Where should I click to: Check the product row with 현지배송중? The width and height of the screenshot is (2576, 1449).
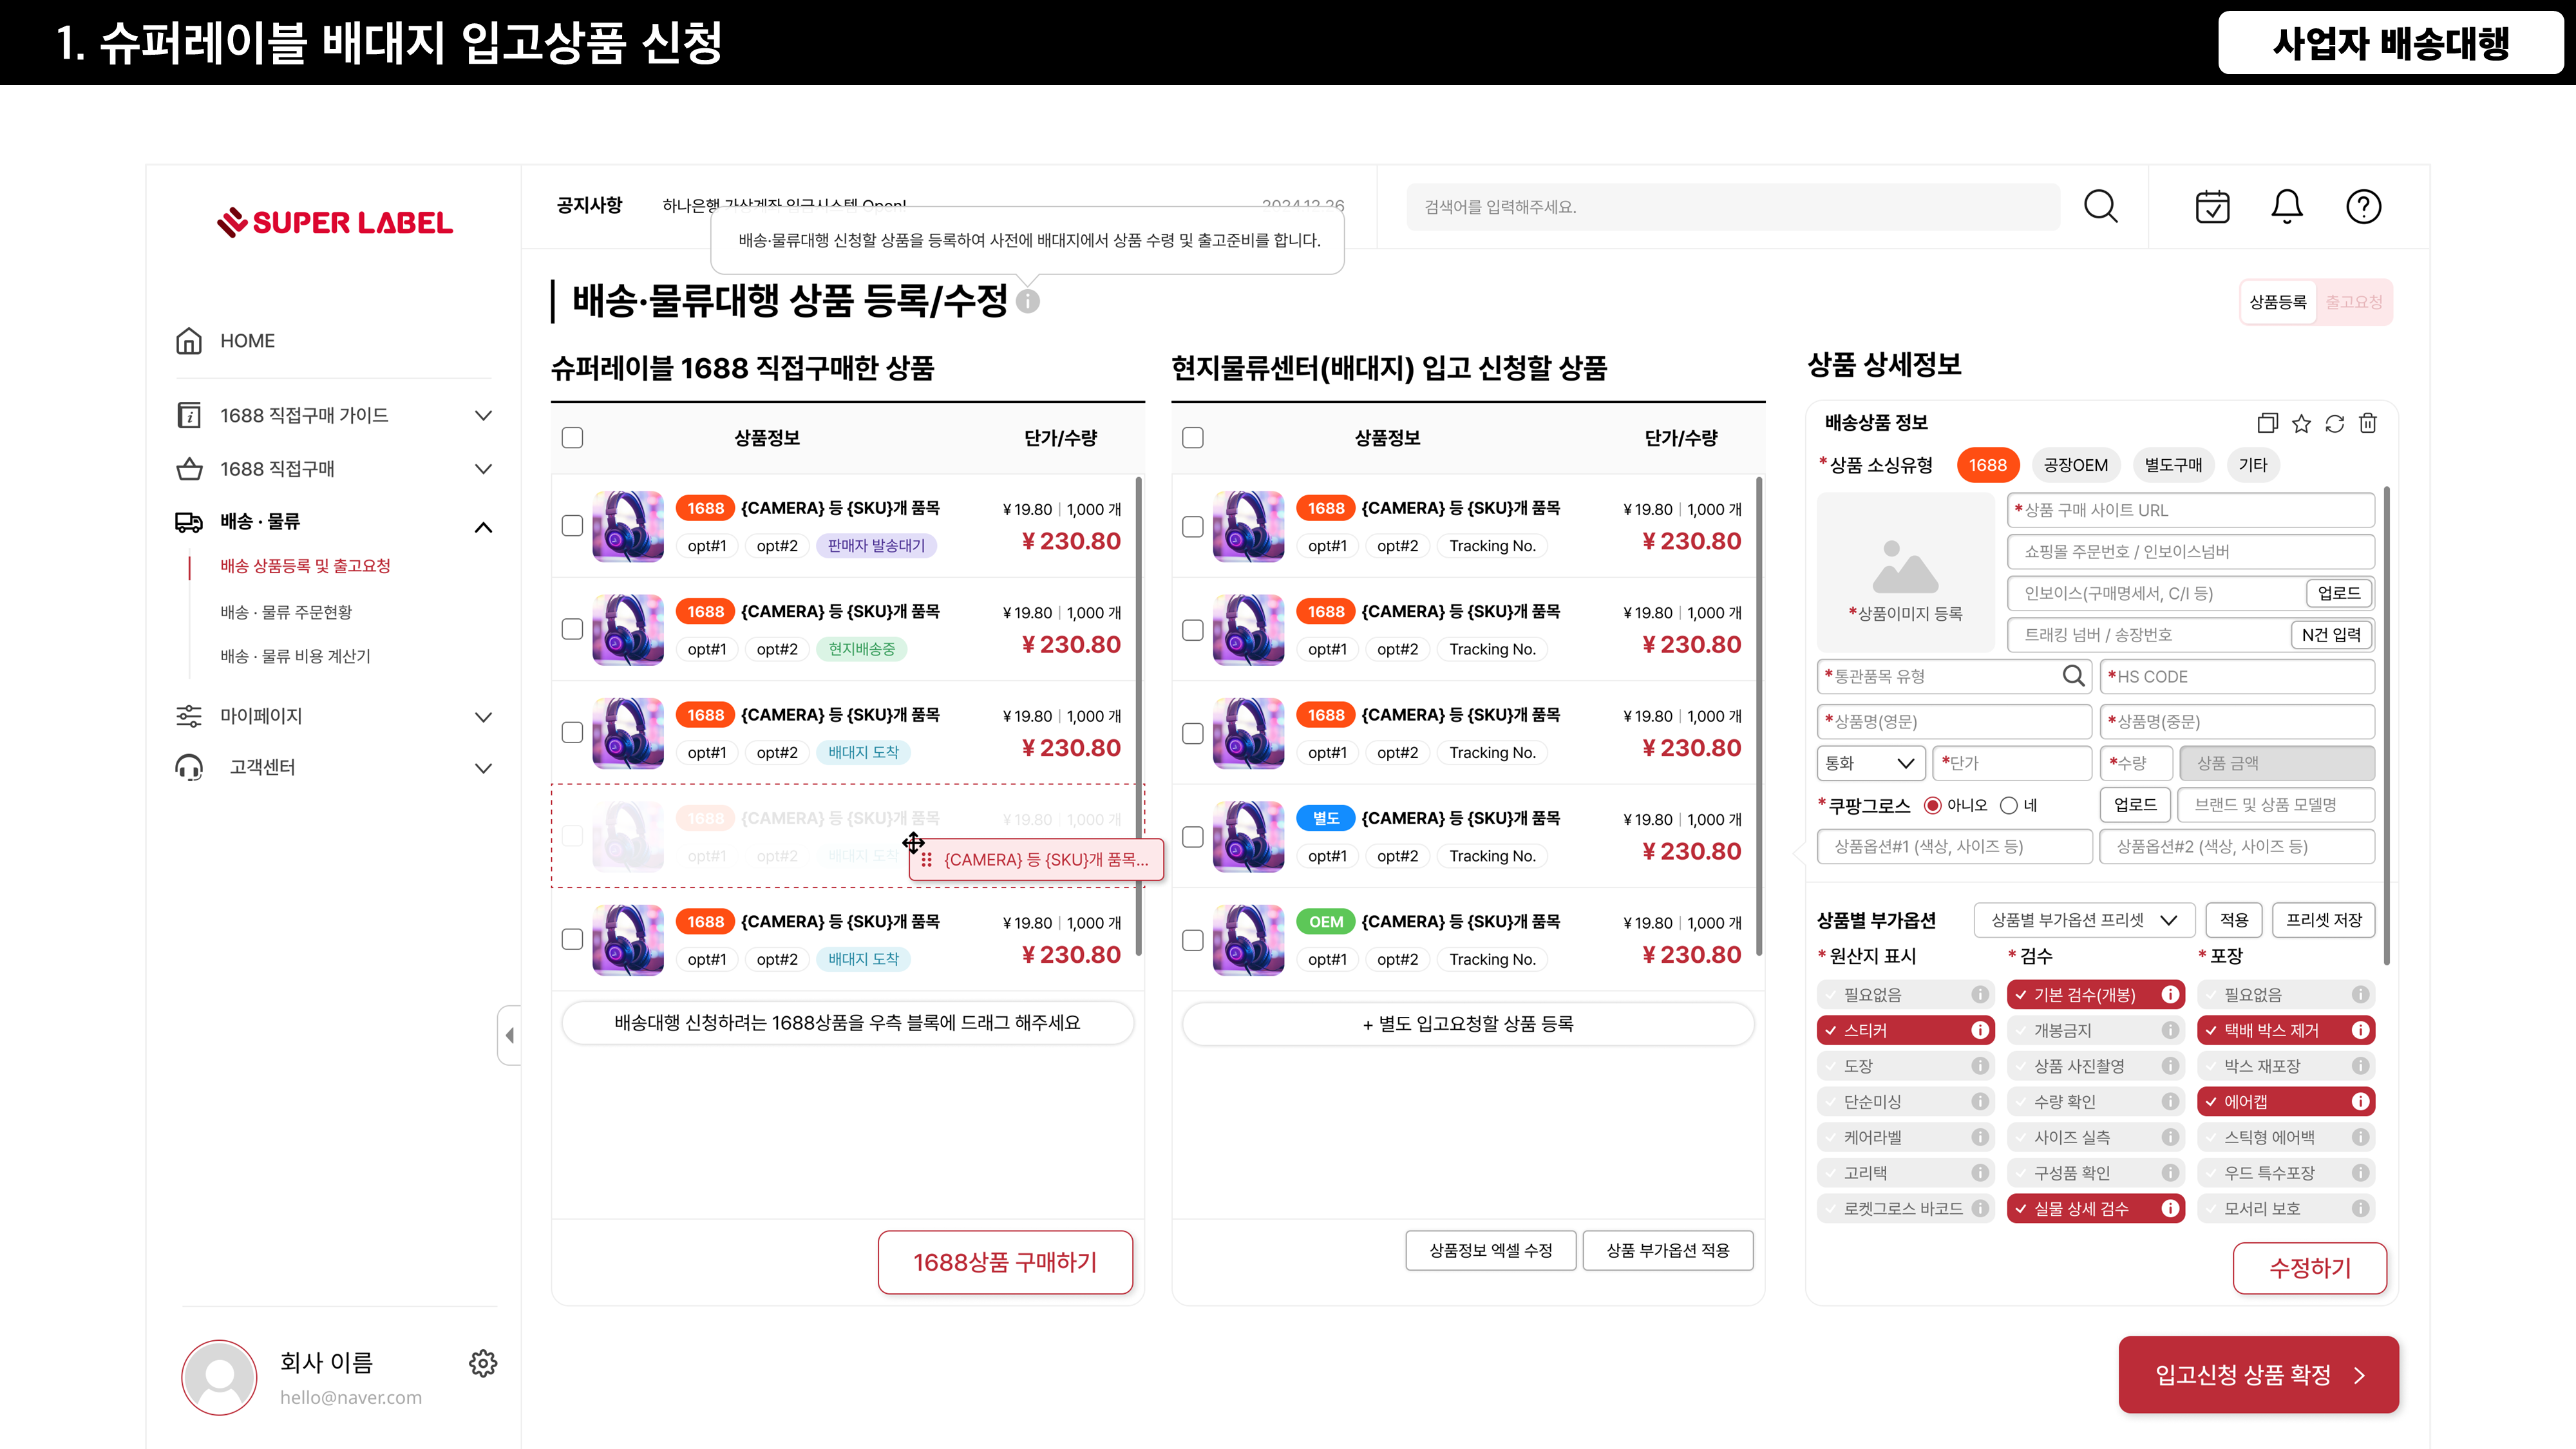572,629
